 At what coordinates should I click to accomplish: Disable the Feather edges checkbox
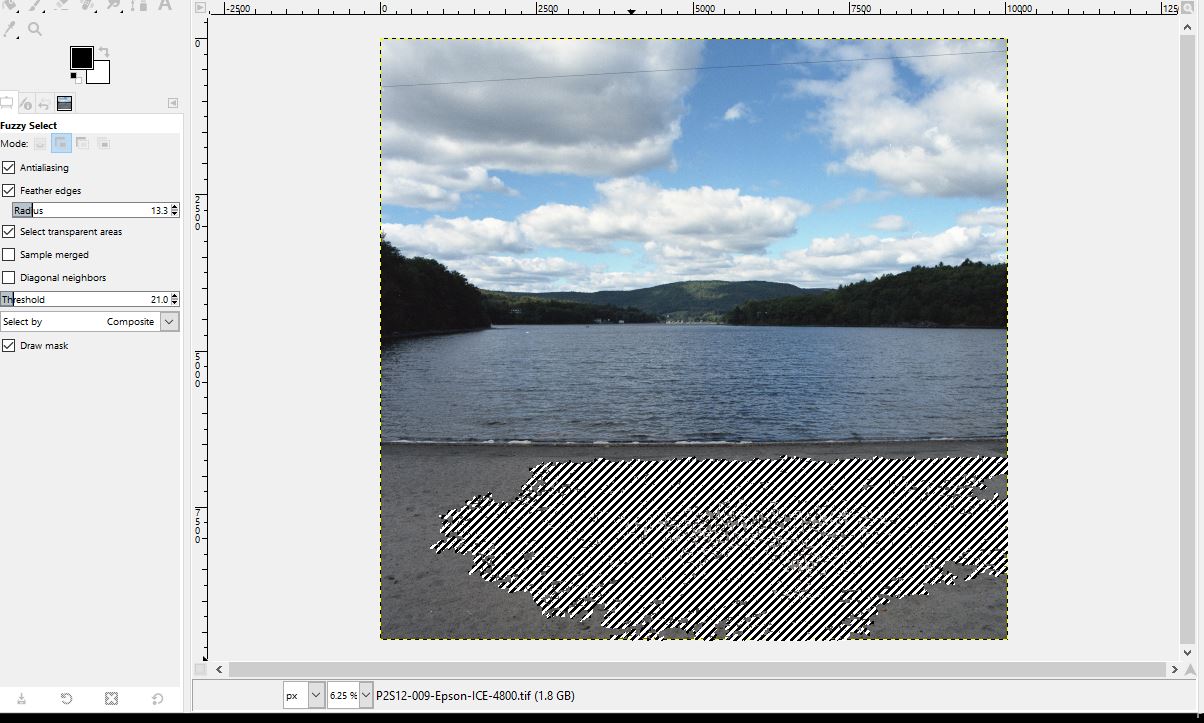tap(9, 190)
